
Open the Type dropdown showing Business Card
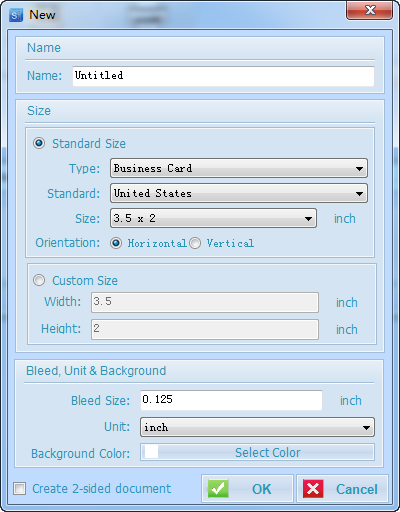(x=239, y=168)
